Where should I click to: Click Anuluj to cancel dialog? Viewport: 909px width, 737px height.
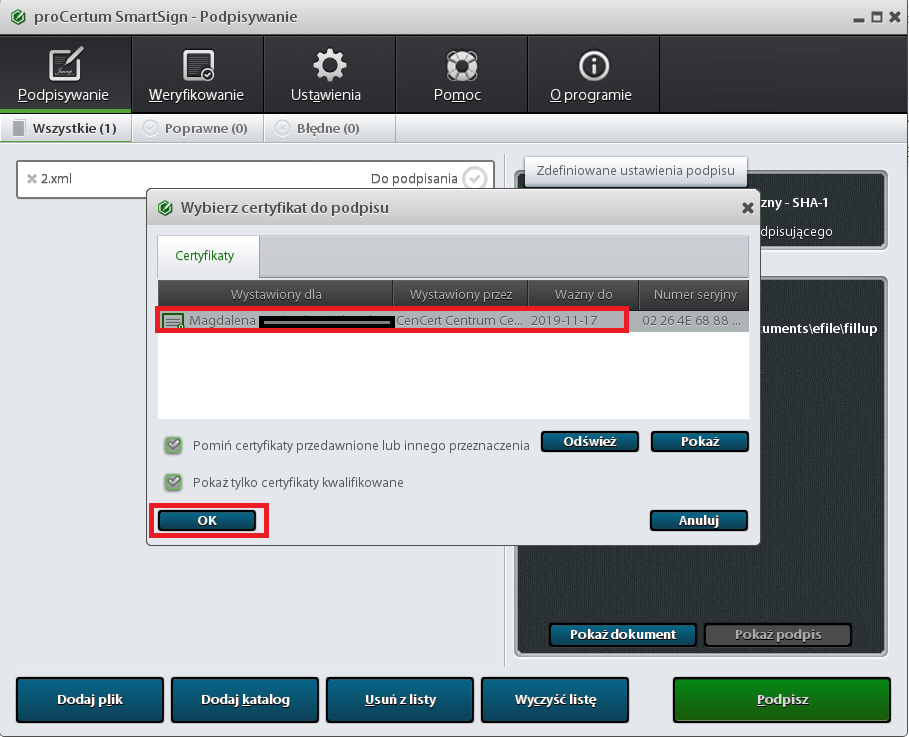(699, 520)
